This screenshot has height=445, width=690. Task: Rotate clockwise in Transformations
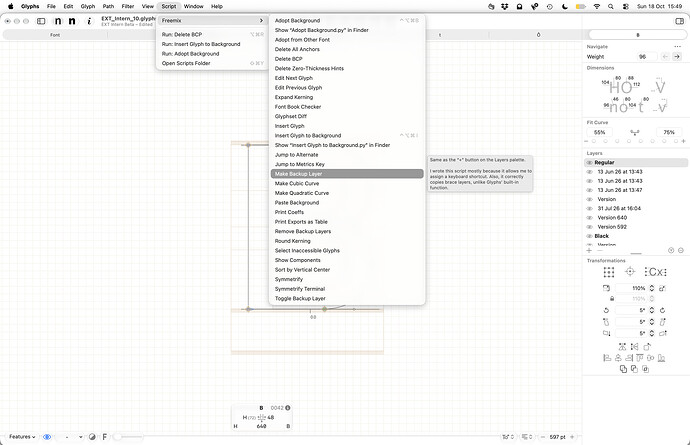point(662,310)
